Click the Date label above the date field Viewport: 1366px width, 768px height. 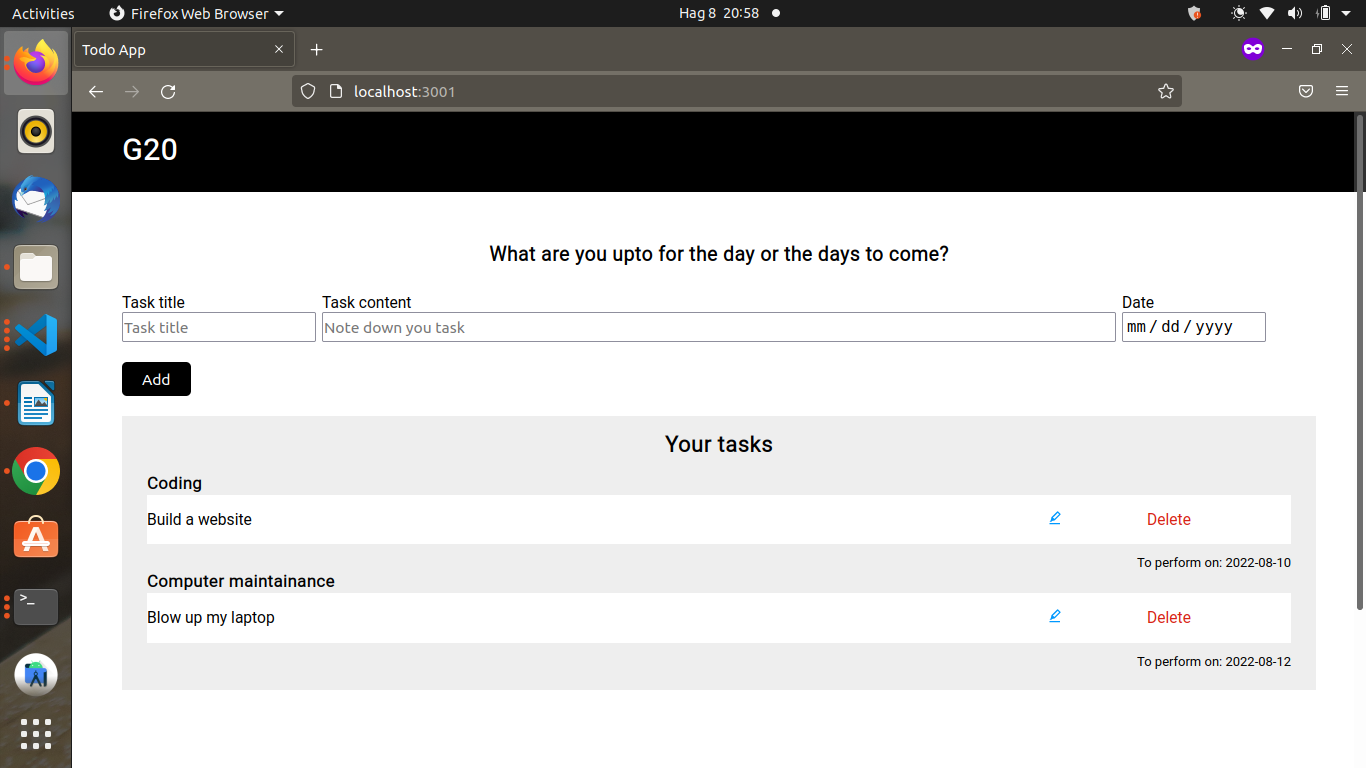point(1138,302)
